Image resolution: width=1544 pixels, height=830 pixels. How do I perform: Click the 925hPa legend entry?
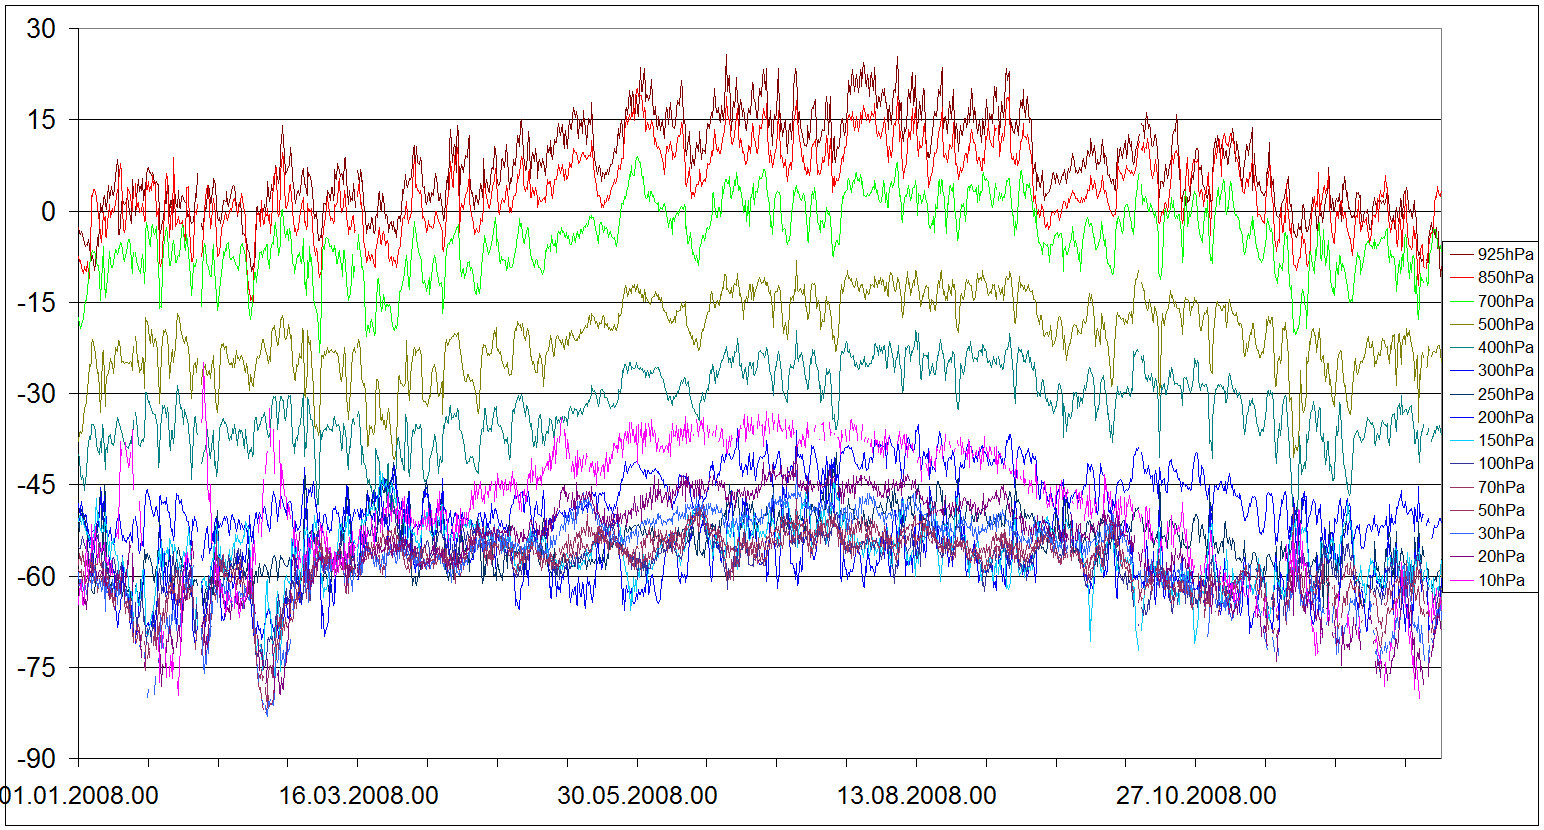click(1505, 255)
